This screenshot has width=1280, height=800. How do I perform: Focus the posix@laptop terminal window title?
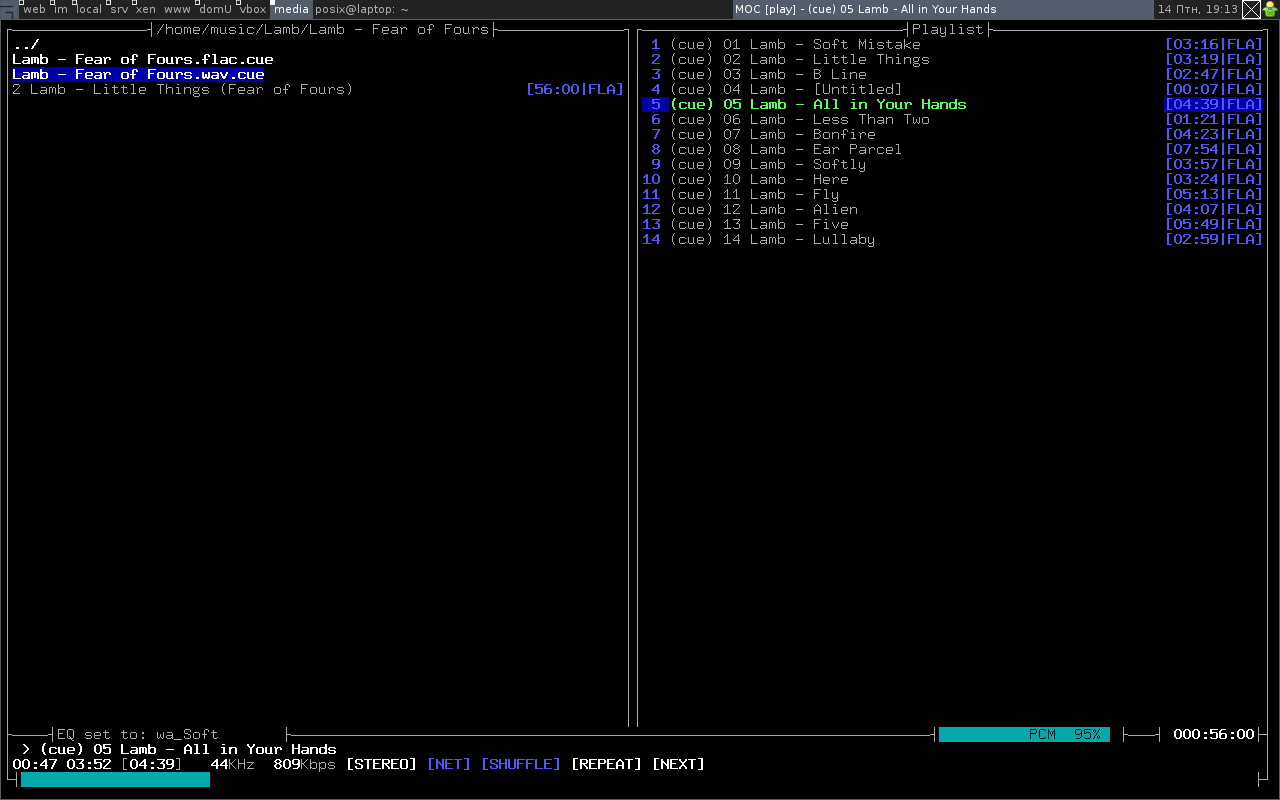(362, 9)
